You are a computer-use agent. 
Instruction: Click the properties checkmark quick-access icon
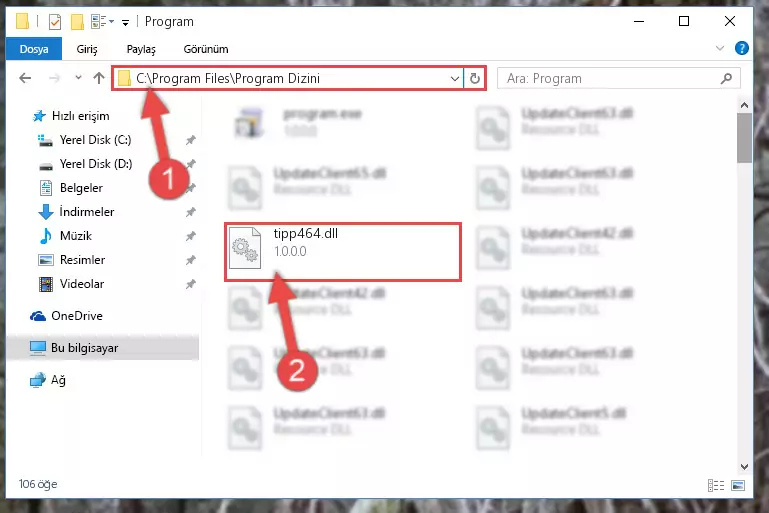point(55,22)
